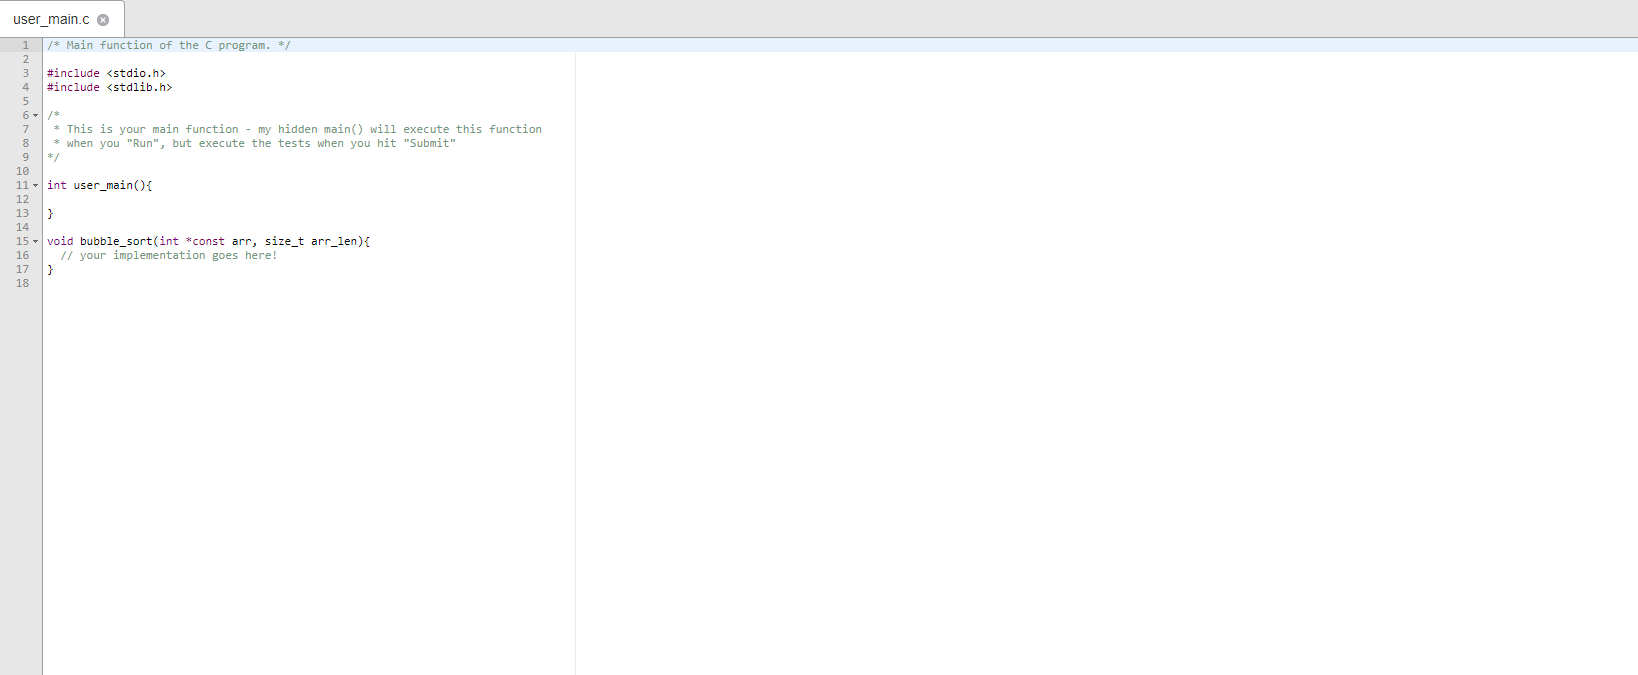Place cursor on 'int user_main(){' line
The image size is (1638, 675).
coord(99,185)
